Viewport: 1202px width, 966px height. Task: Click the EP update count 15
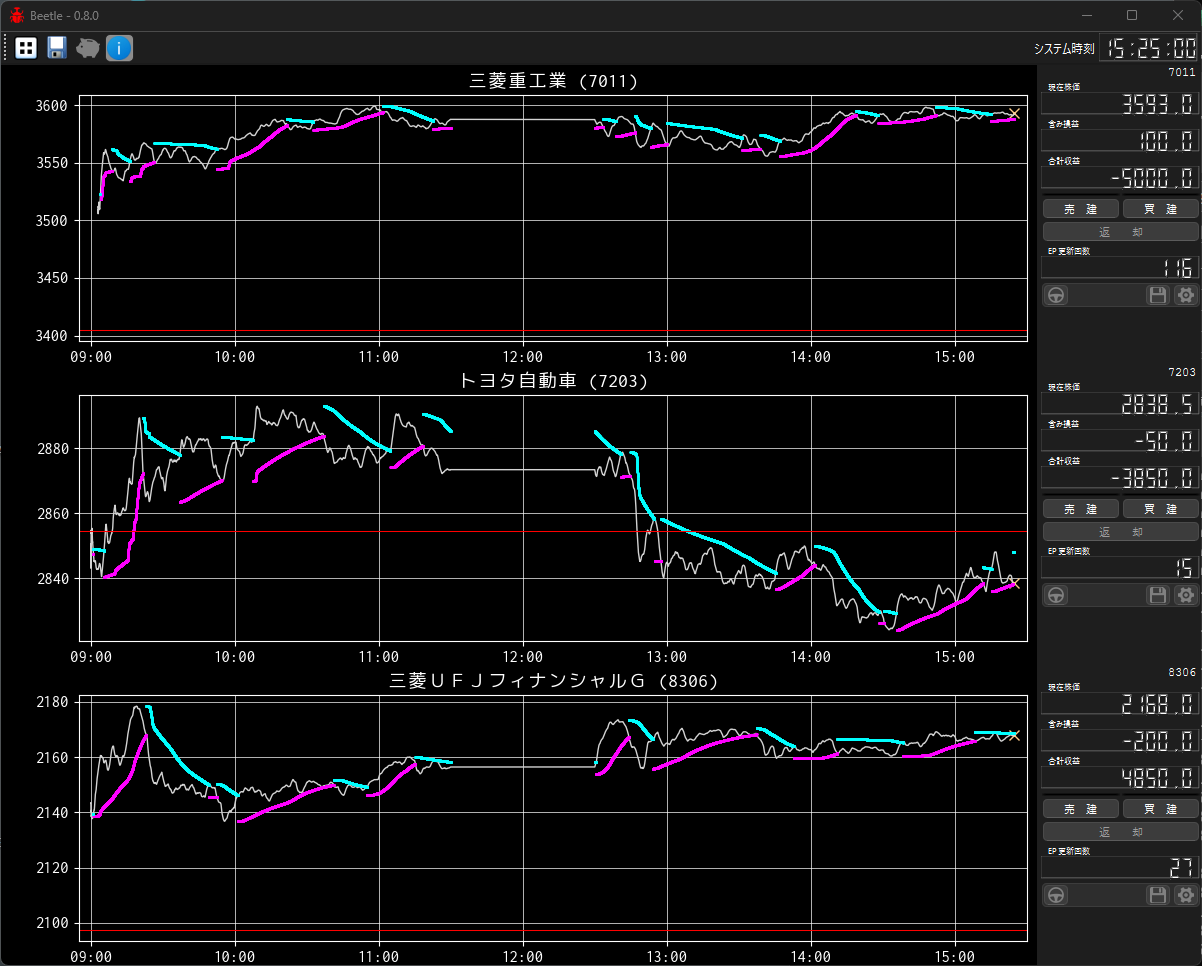(x=1120, y=568)
